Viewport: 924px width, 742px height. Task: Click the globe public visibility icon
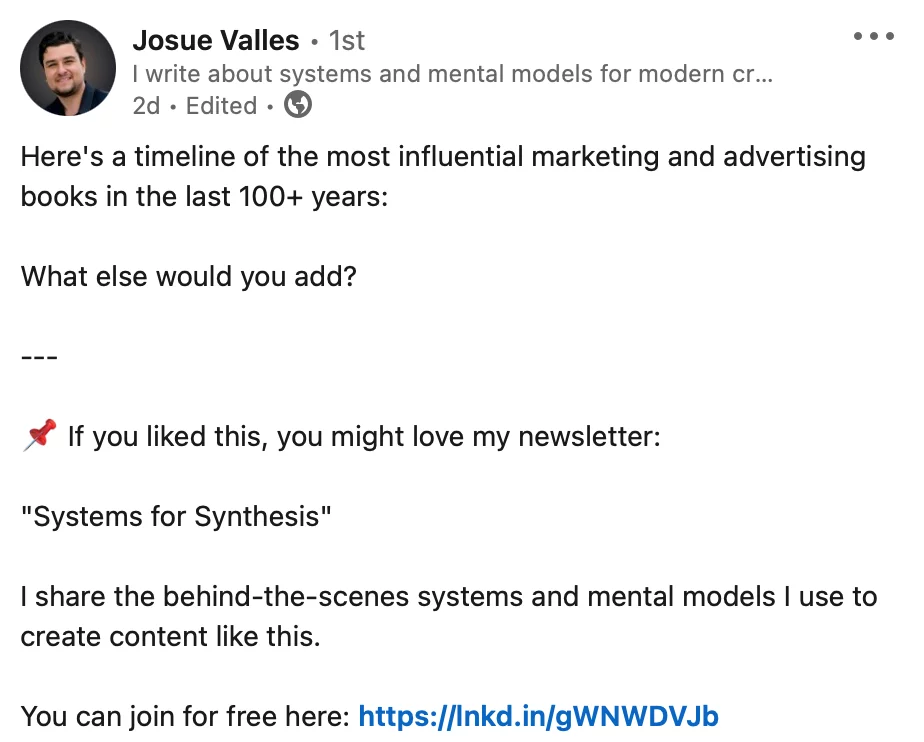tap(298, 105)
